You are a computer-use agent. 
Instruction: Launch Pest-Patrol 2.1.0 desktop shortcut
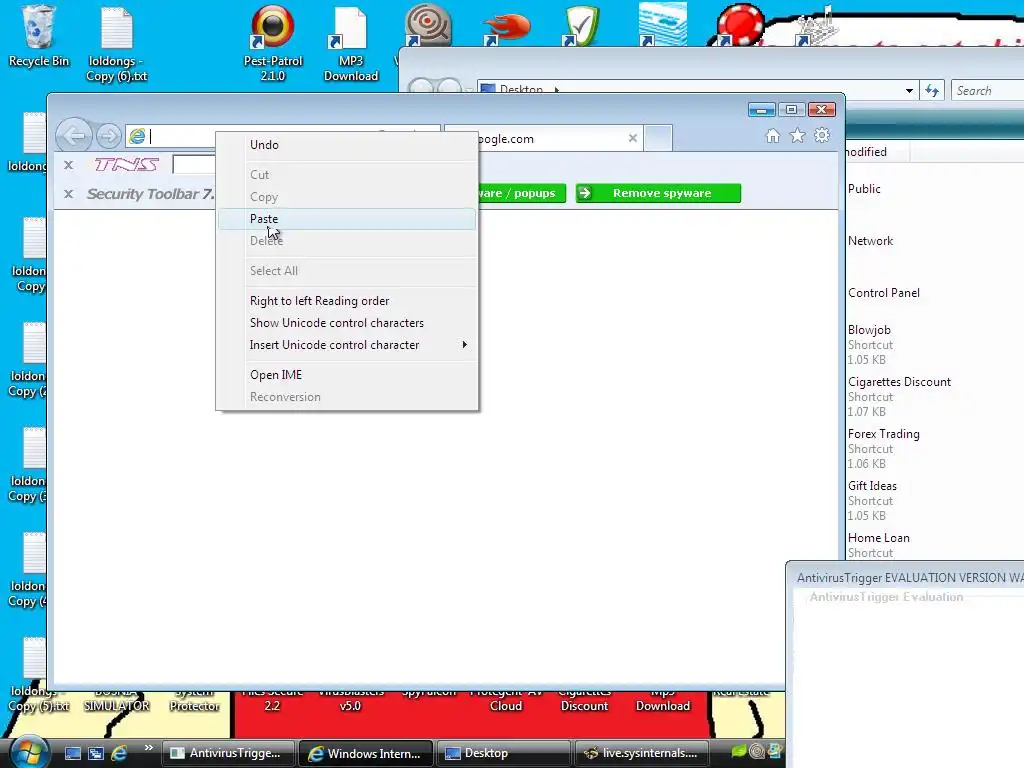273,43
